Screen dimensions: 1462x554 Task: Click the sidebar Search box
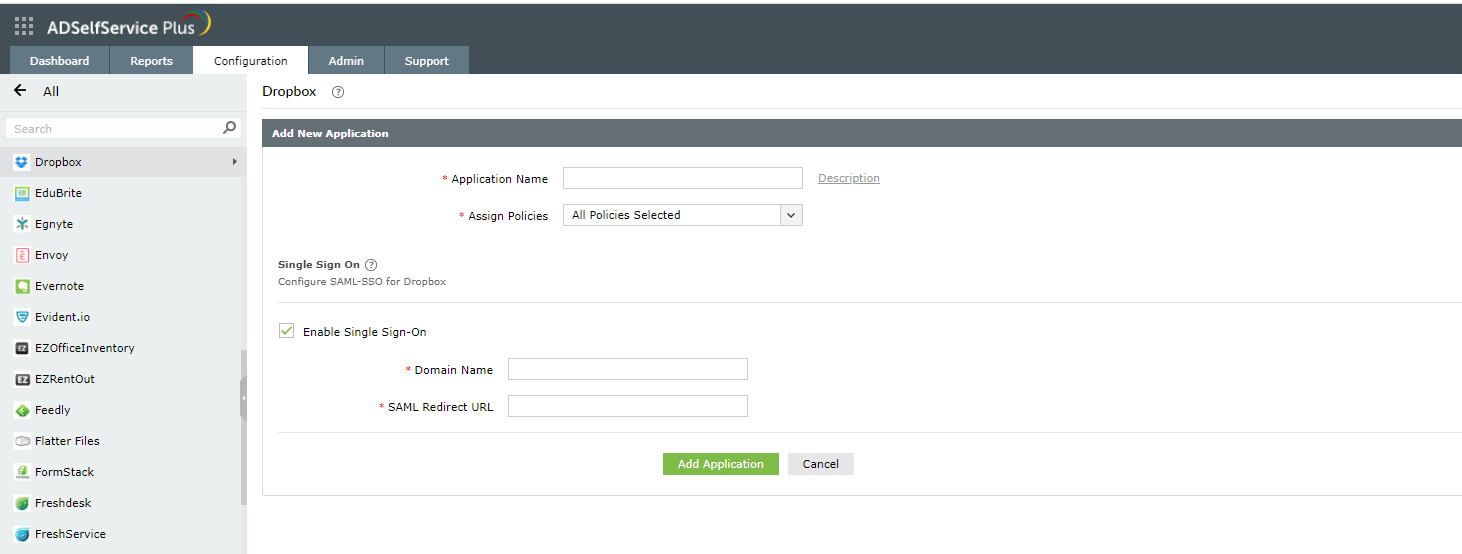click(x=123, y=128)
